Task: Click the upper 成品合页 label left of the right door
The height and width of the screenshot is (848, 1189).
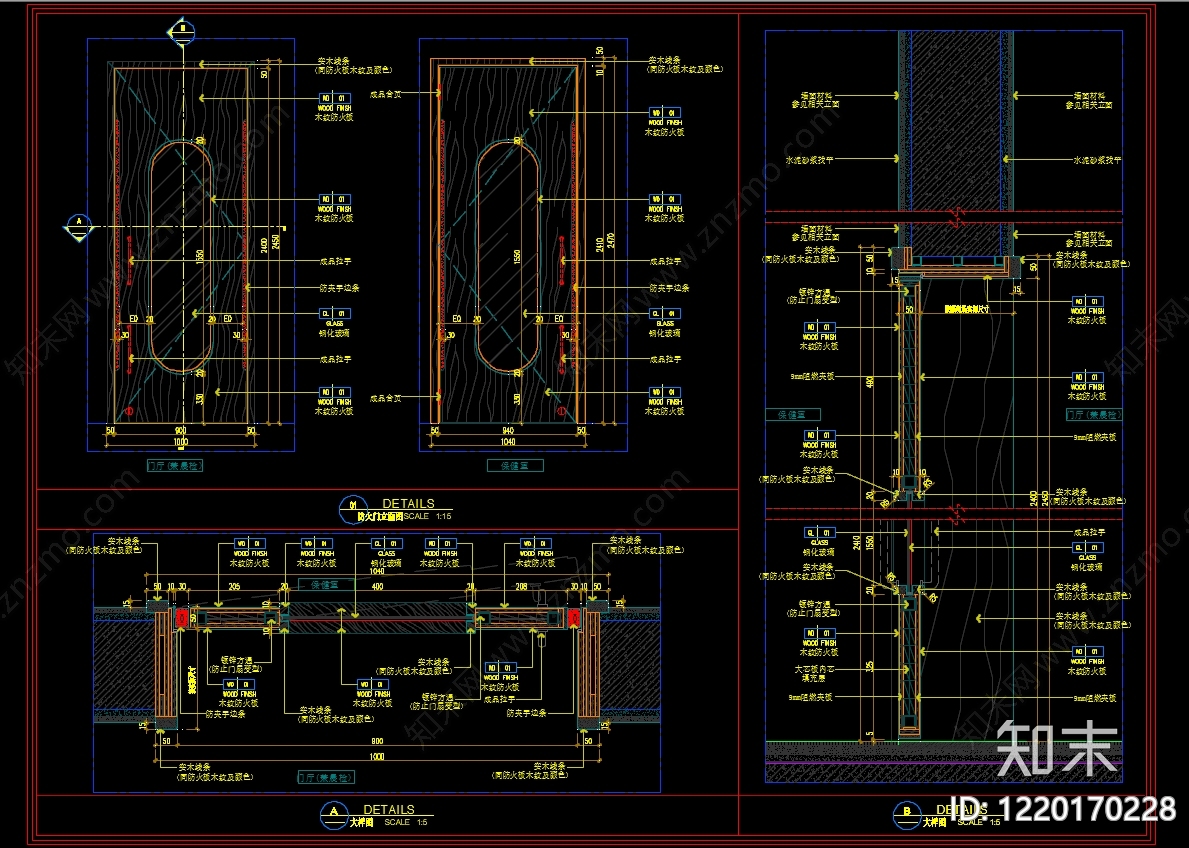Action: tap(385, 94)
